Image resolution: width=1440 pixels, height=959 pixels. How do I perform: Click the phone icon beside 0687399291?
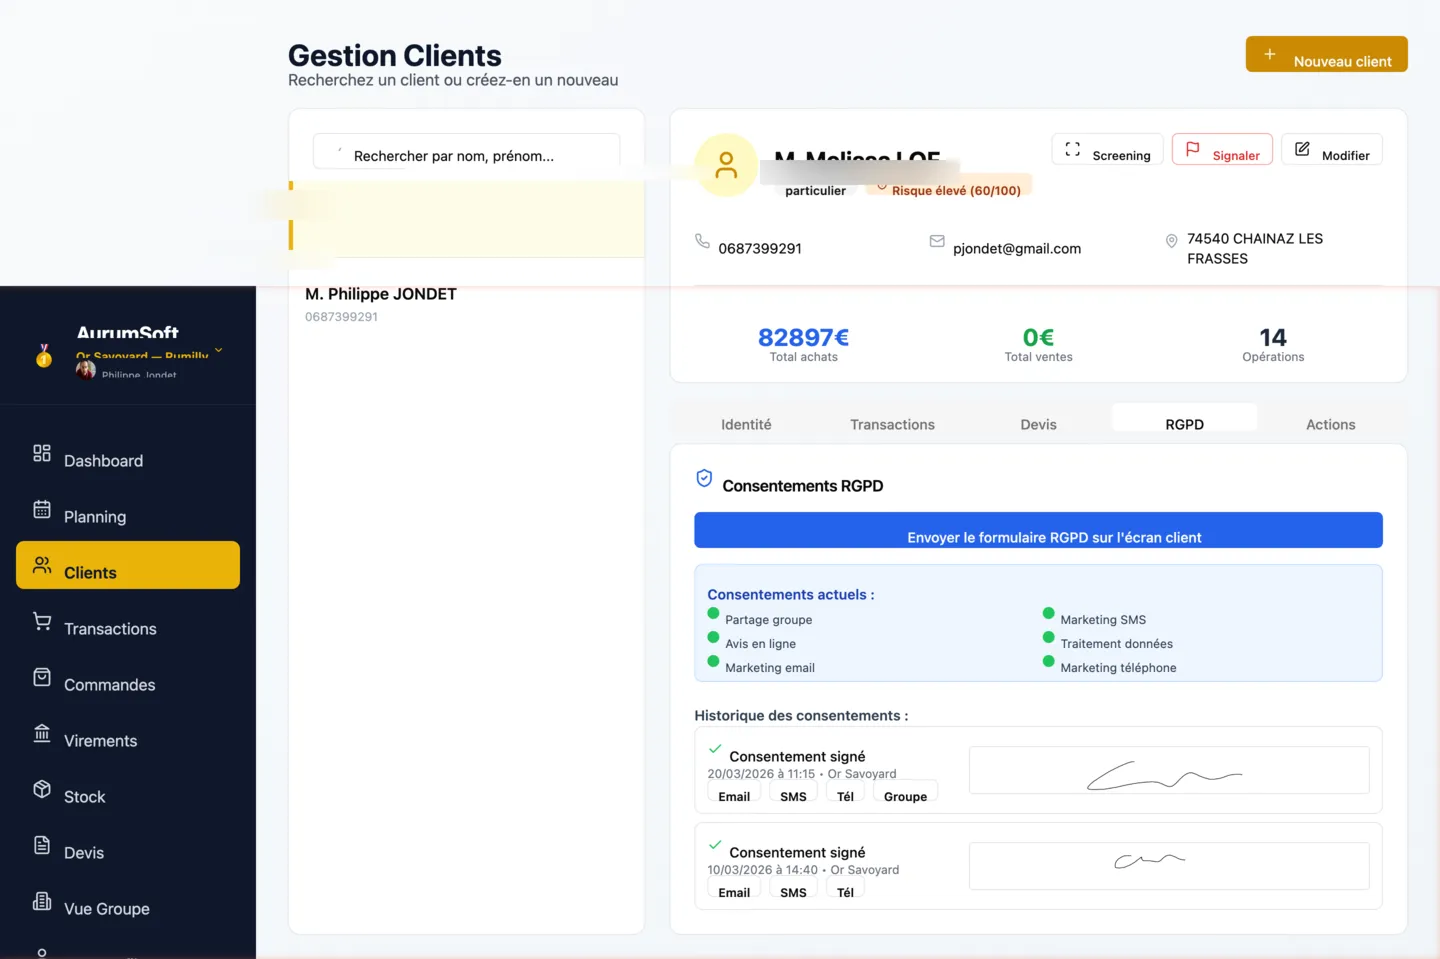click(702, 241)
